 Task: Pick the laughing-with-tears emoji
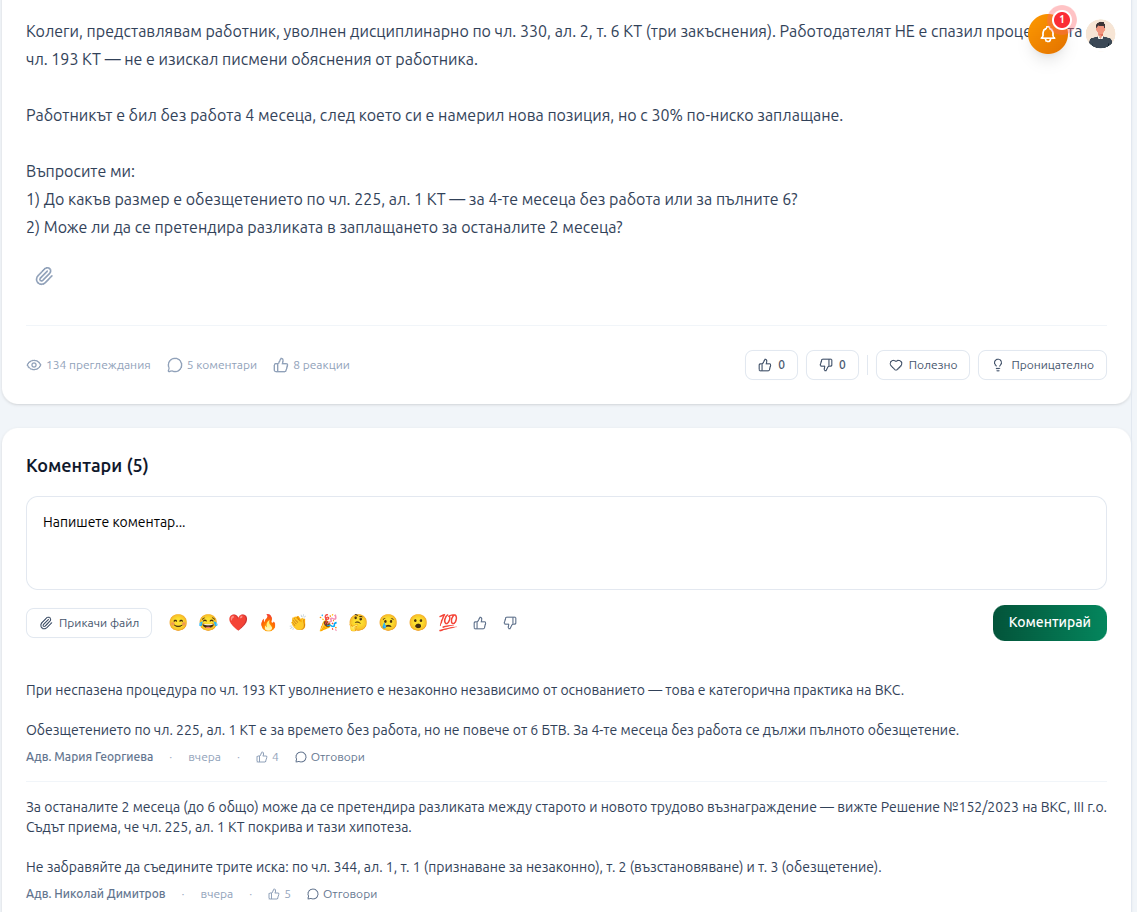208,623
